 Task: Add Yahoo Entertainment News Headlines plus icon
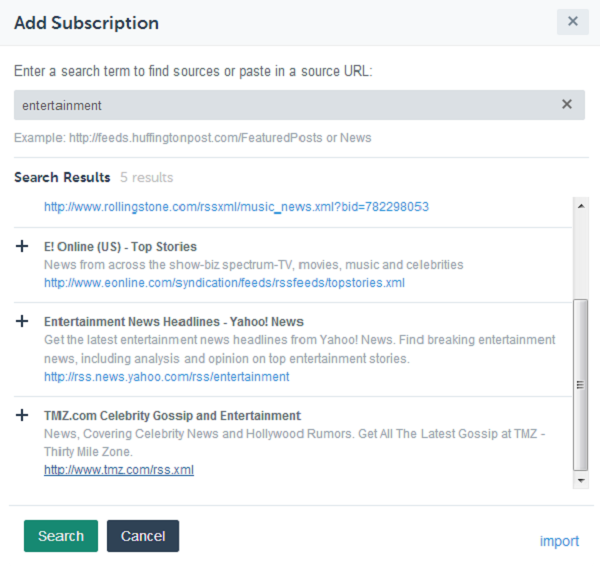[22, 321]
